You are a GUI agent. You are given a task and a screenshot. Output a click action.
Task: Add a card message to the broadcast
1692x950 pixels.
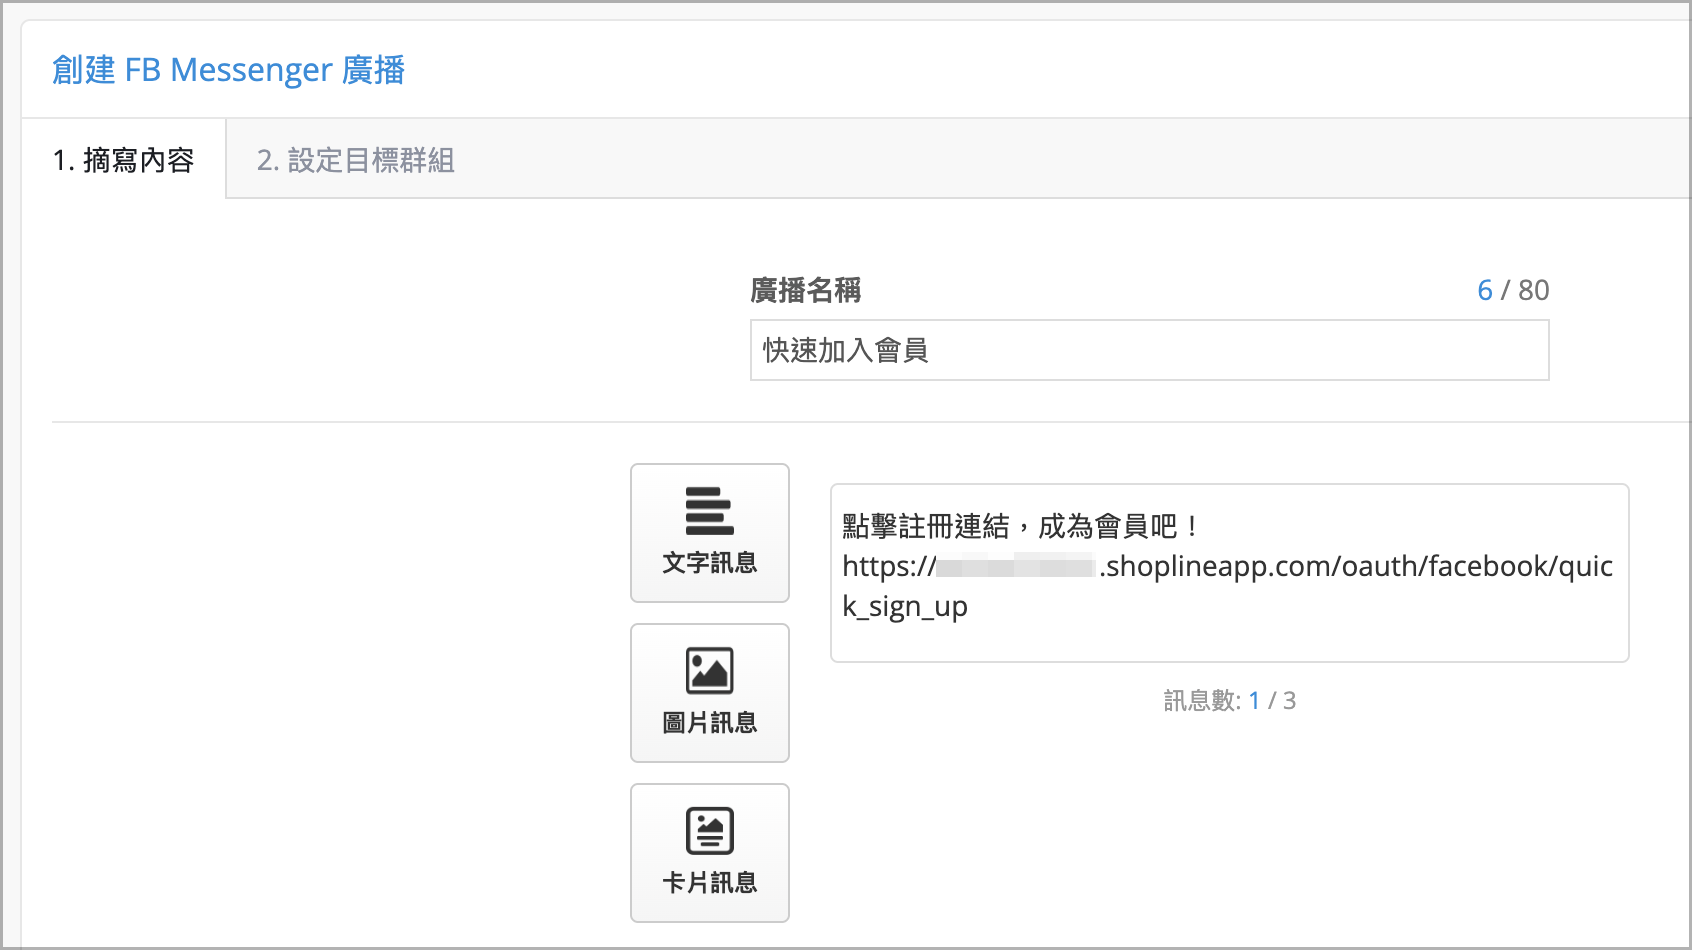point(709,852)
